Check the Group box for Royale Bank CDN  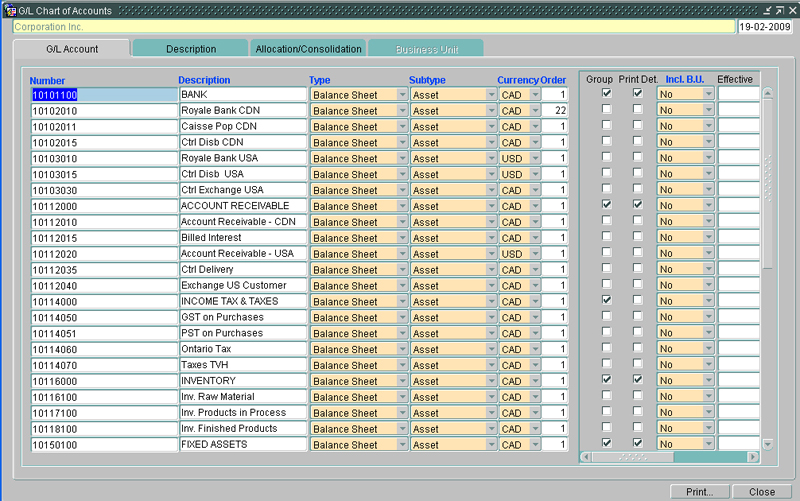point(606,110)
